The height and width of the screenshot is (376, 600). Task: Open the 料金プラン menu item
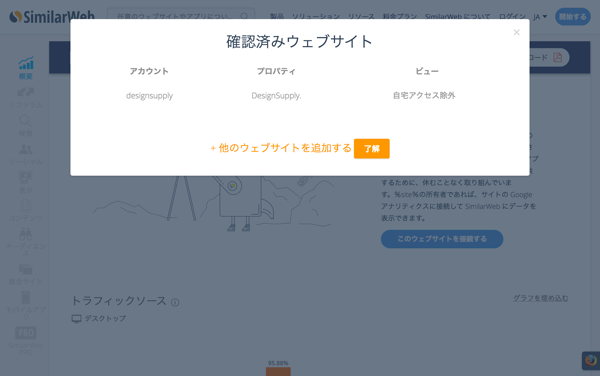click(399, 16)
